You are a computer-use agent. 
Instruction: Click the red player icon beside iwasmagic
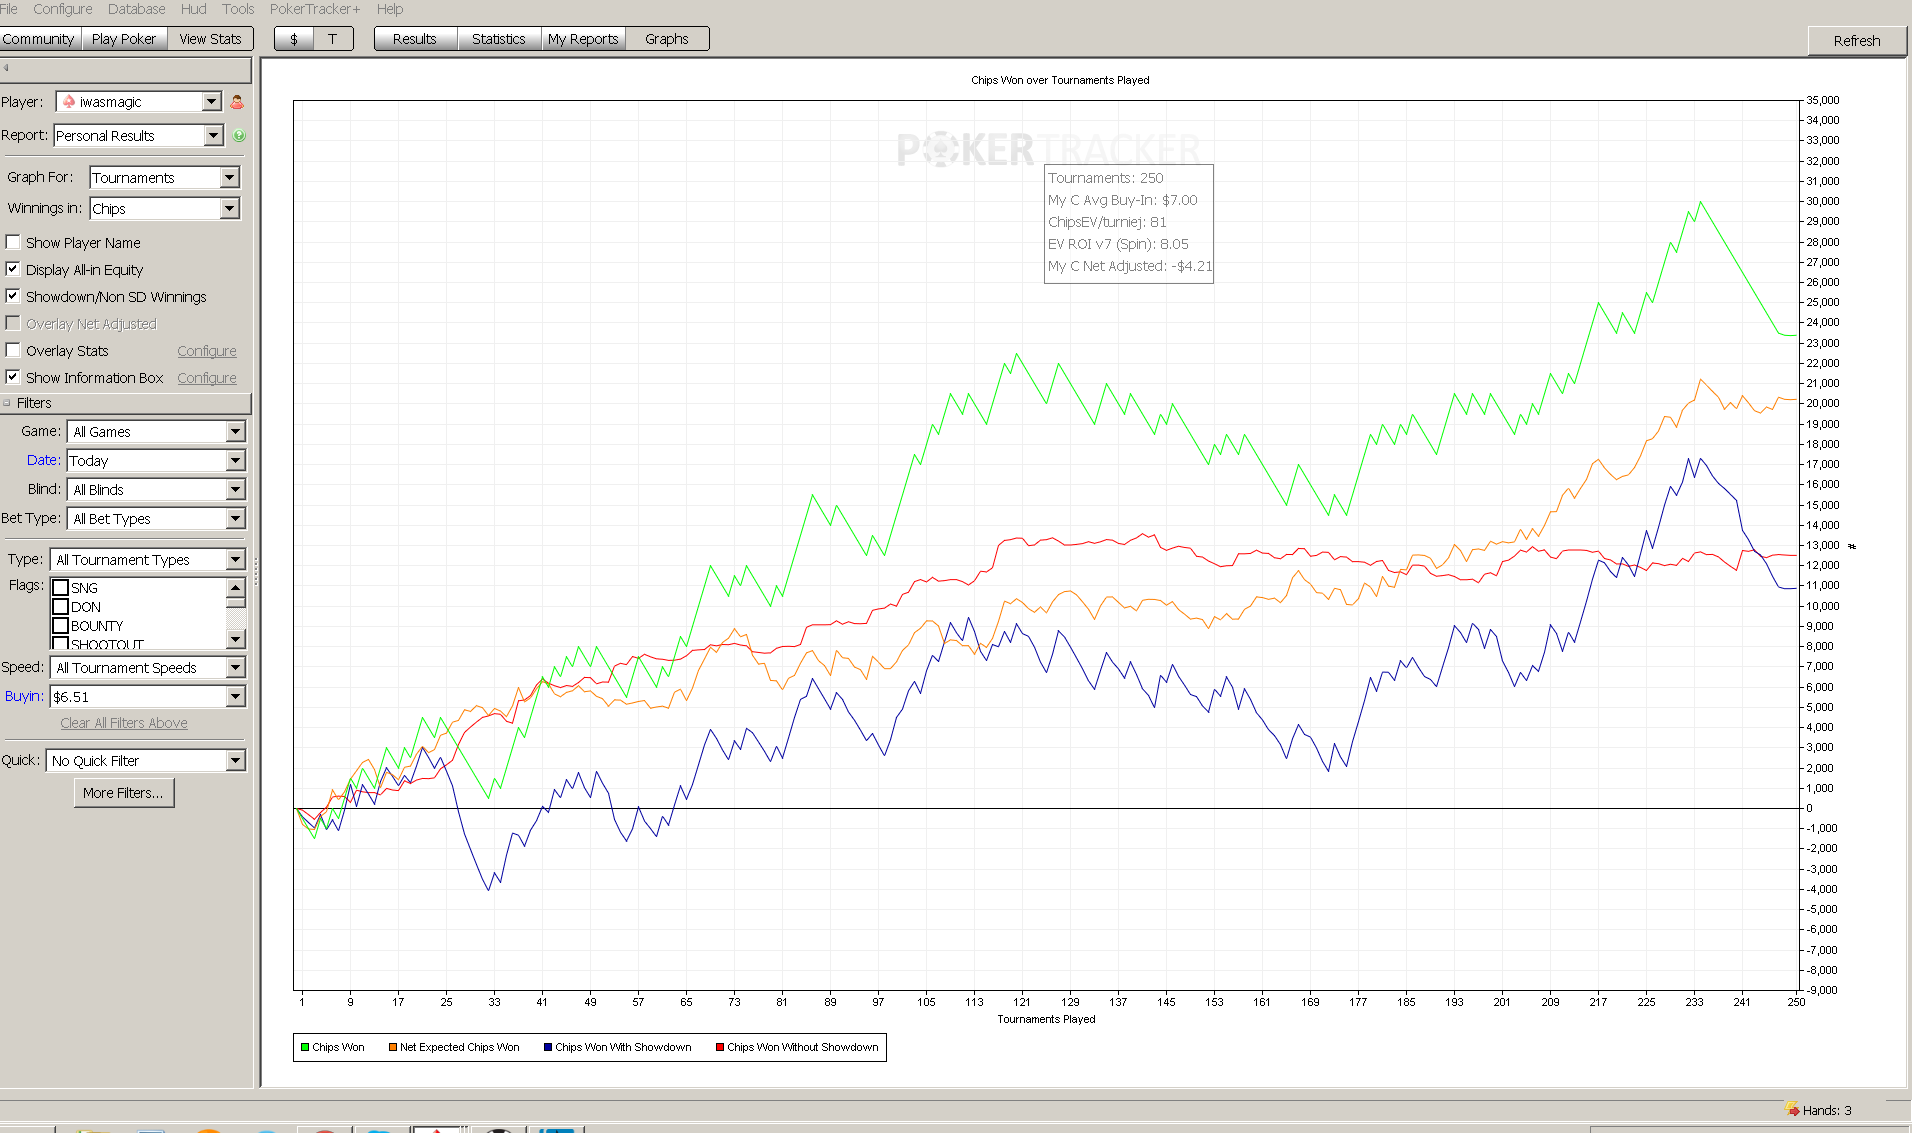tap(237, 102)
